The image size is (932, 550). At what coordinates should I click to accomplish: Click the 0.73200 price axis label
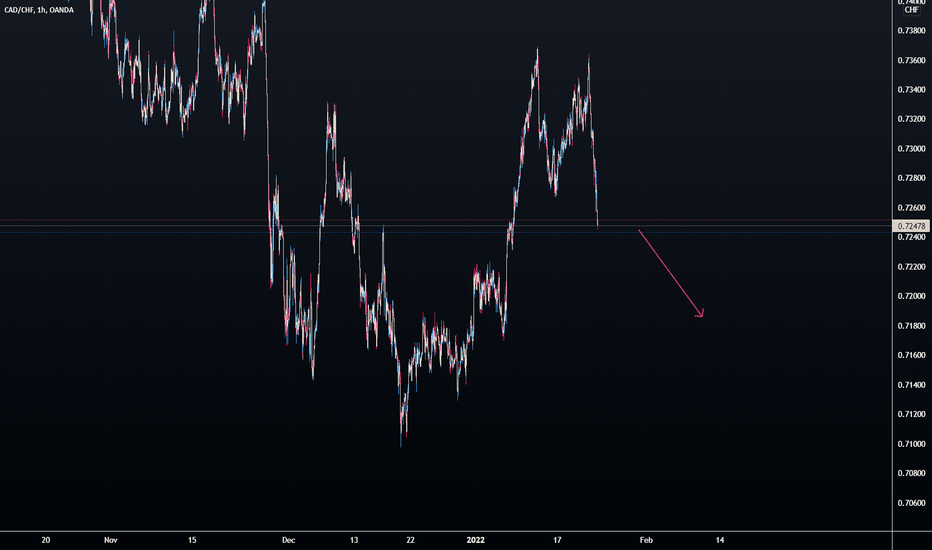point(911,119)
